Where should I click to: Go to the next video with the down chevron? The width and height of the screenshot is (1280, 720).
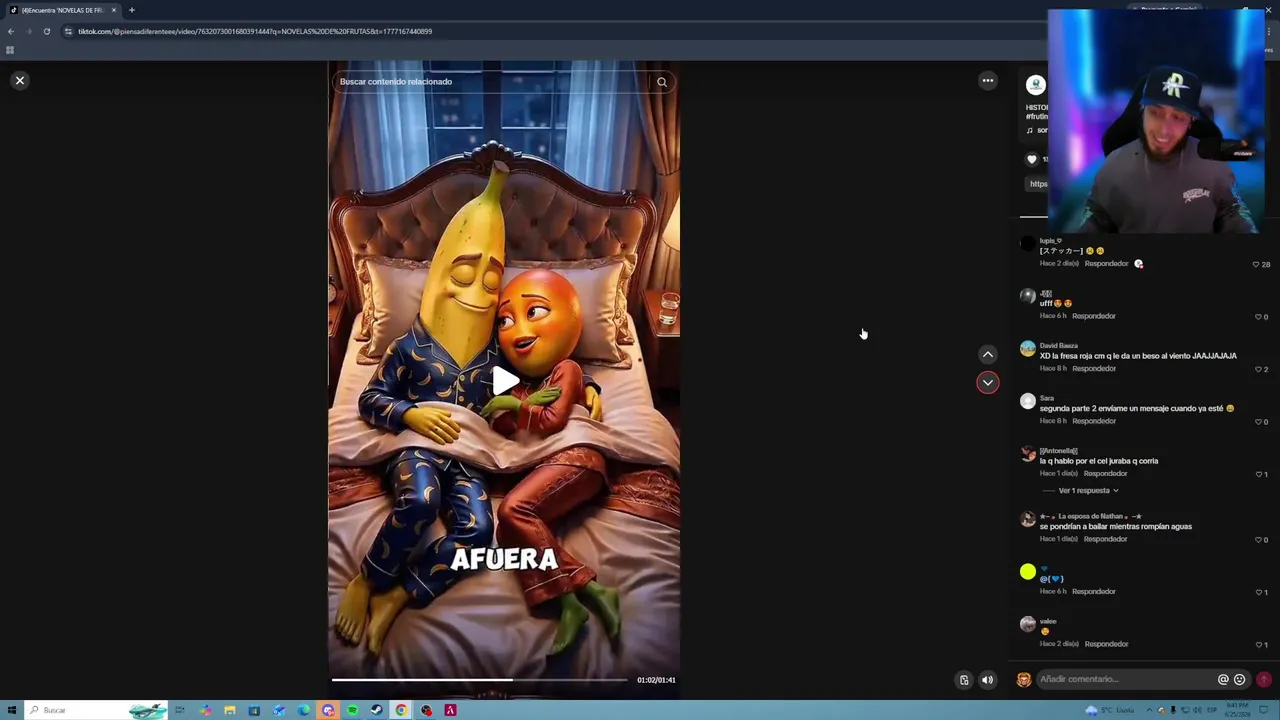click(x=987, y=382)
